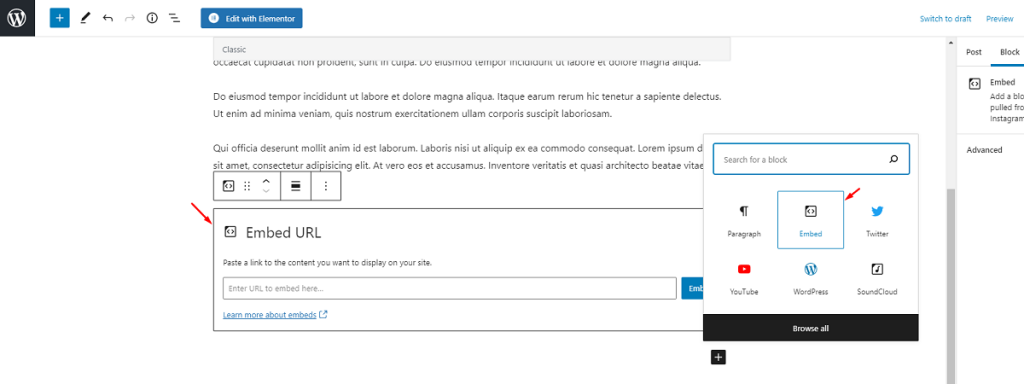Choose the Twitter block
Viewport: 1024px width, 384px height.
877,220
